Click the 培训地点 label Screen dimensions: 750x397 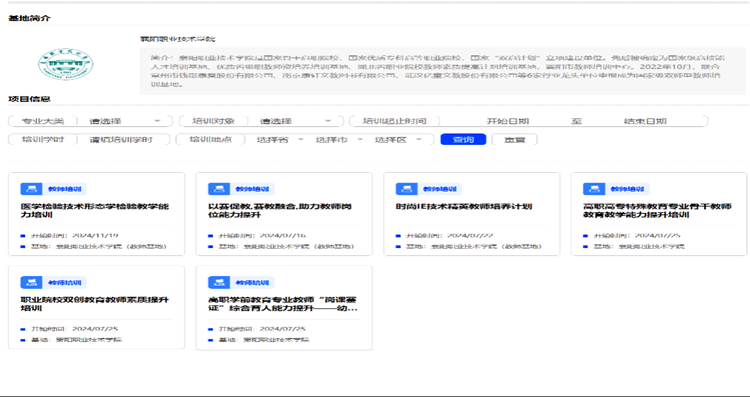210,140
